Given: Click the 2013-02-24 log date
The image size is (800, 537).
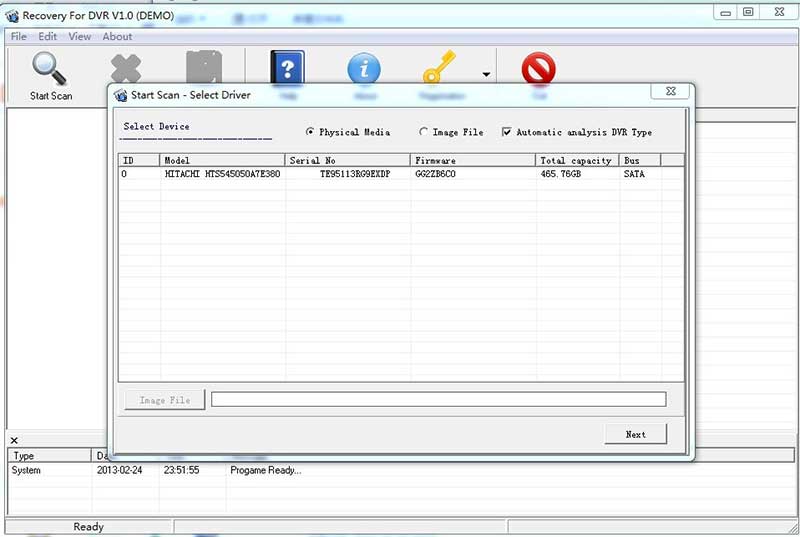Looking at the screenshot, I should [119, 470].
